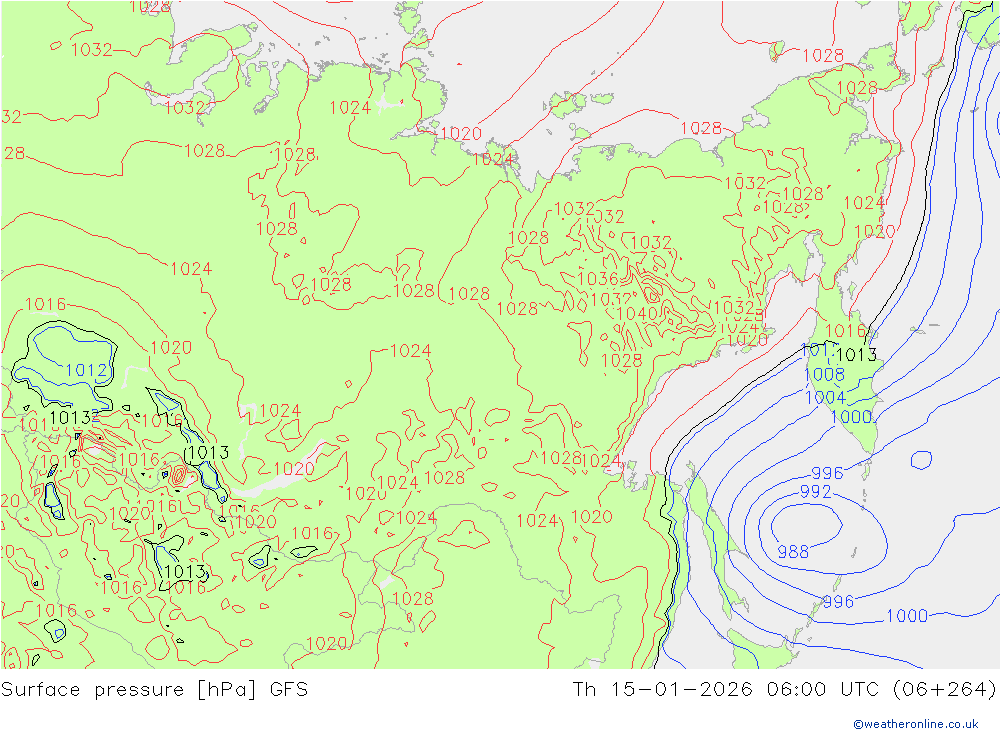The height and width of the screenshot is (733, 1000).
Task: Click the 'Th 15-01-2026 06:00 UTC (06+264)' timestamp
Action: click(x=784, y=690)
